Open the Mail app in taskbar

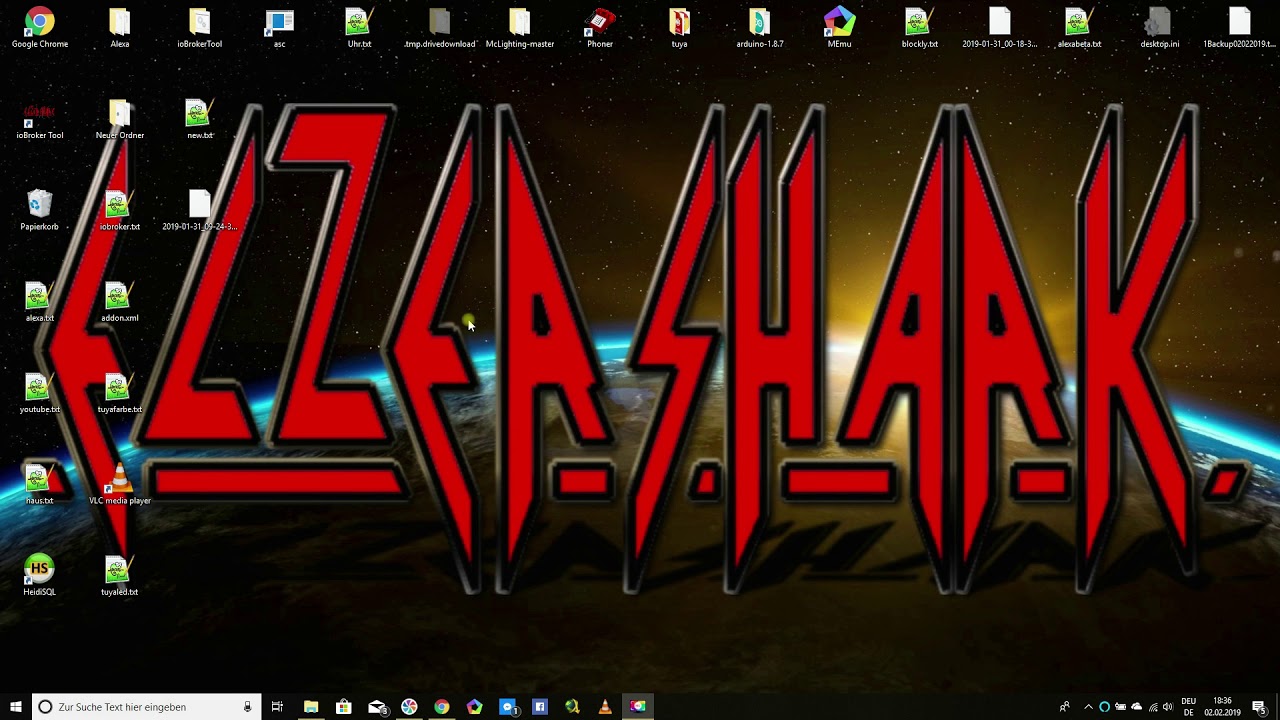click(377, 707)
